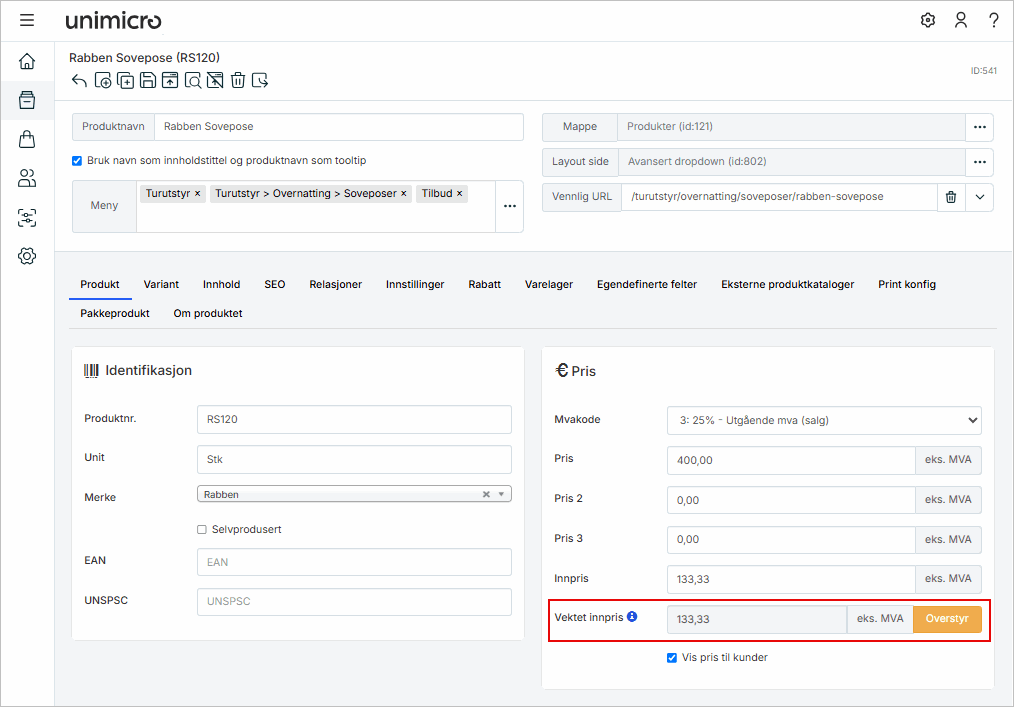The image size is (1014, 707).
Task: Open the sidebar settings gear
Action: coord(27,256)
